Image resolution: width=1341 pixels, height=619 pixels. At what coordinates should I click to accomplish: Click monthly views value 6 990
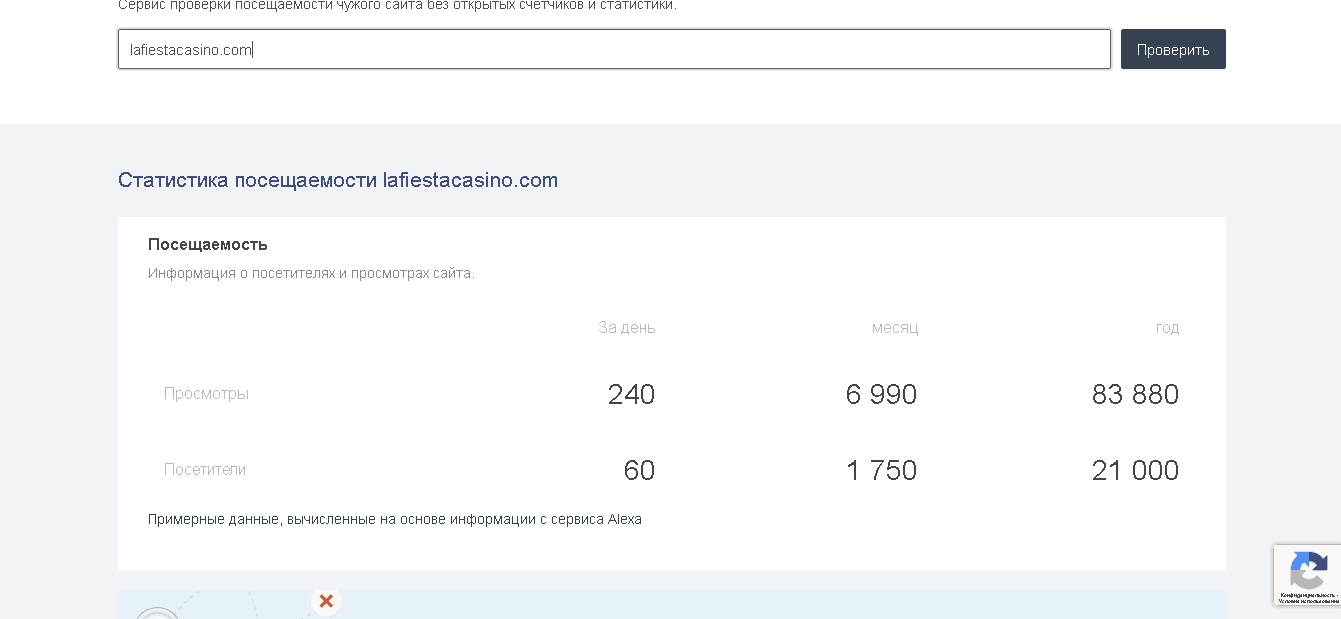click(x=881, y=394)
